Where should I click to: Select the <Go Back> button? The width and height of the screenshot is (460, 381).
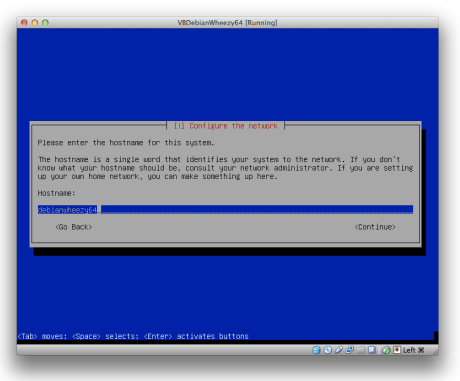pos(74,227)
